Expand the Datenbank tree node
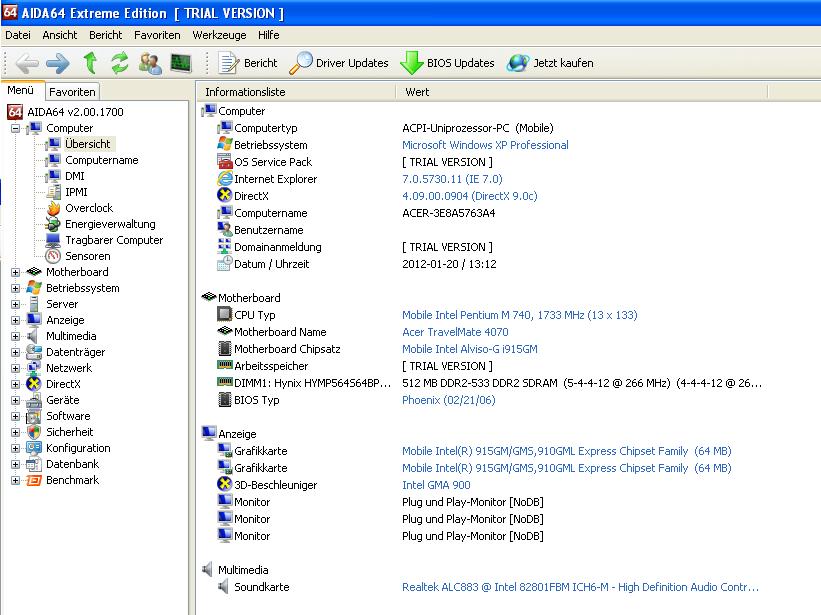The height and width of the screenshot is (615, 821). 15,464
